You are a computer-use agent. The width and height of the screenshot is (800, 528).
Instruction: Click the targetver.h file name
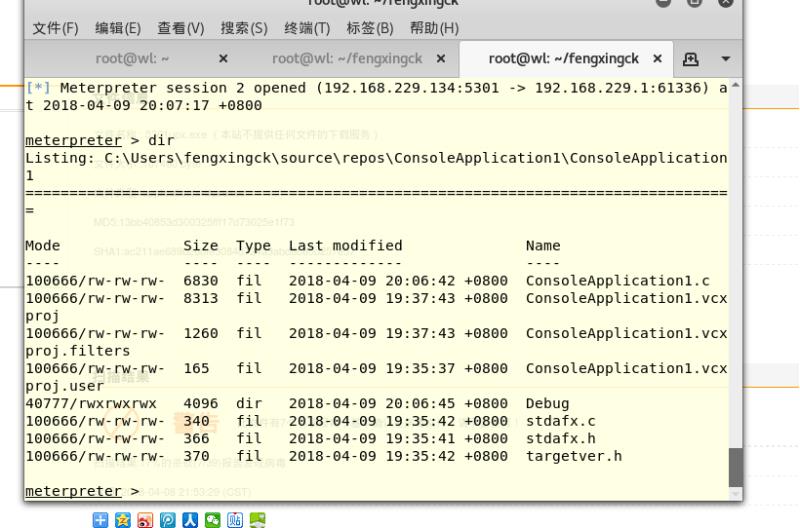(574, 456)
